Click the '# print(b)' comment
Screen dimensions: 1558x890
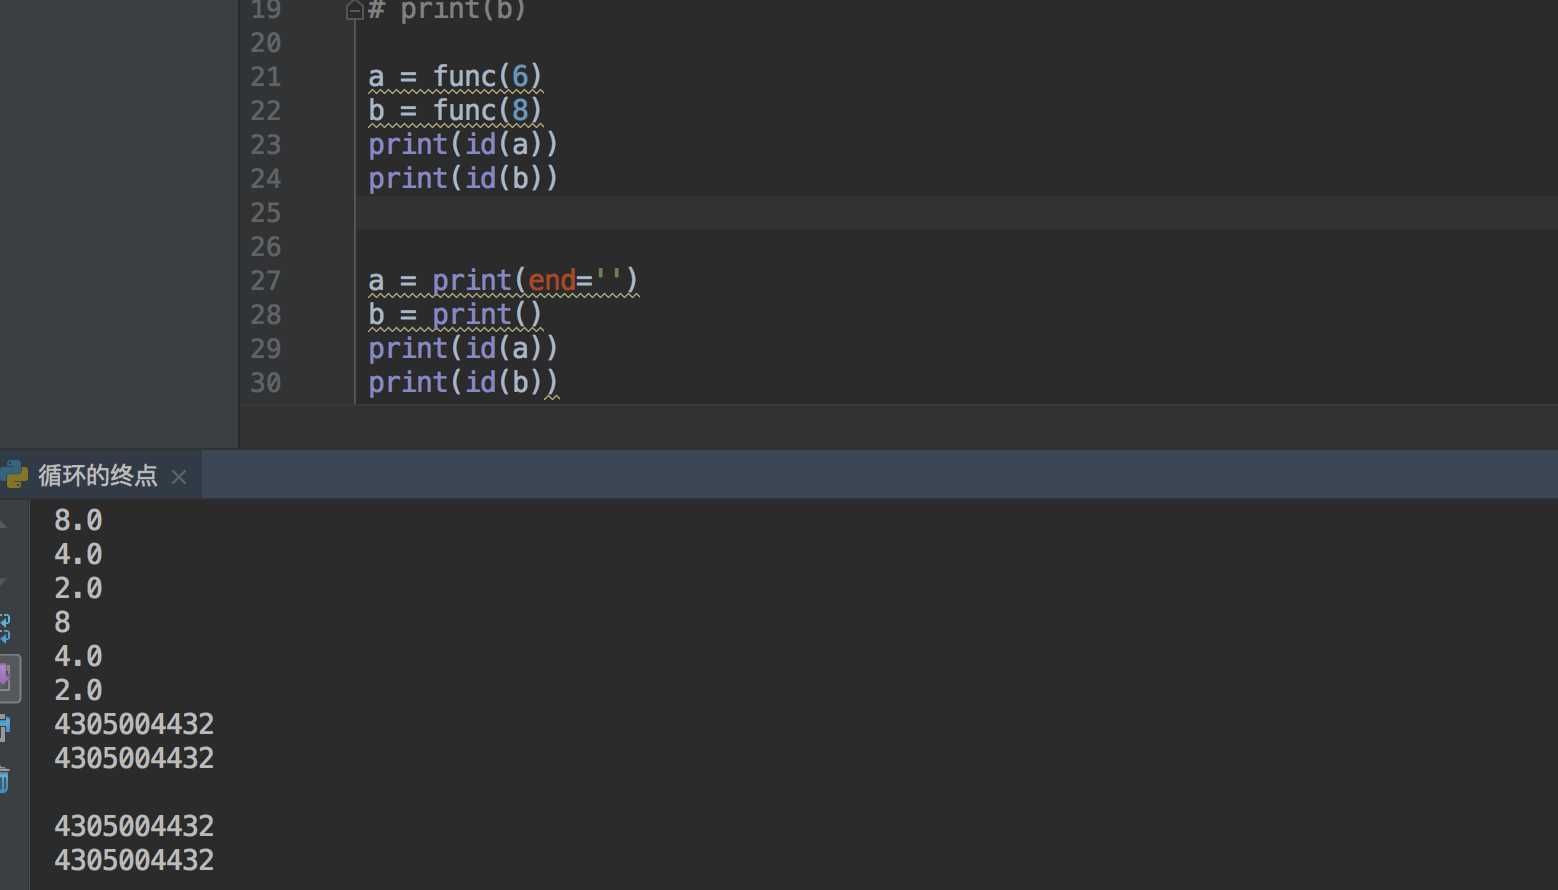pos(446,11)
